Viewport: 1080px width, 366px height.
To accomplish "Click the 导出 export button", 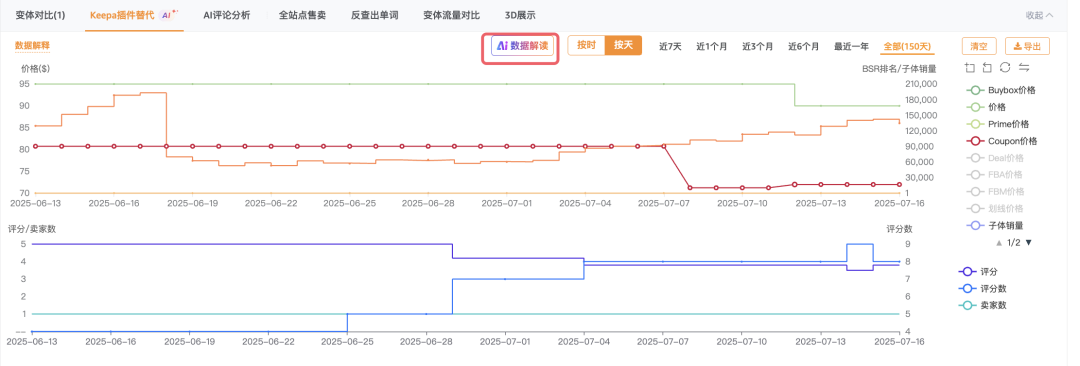I will coord(1027,46).
